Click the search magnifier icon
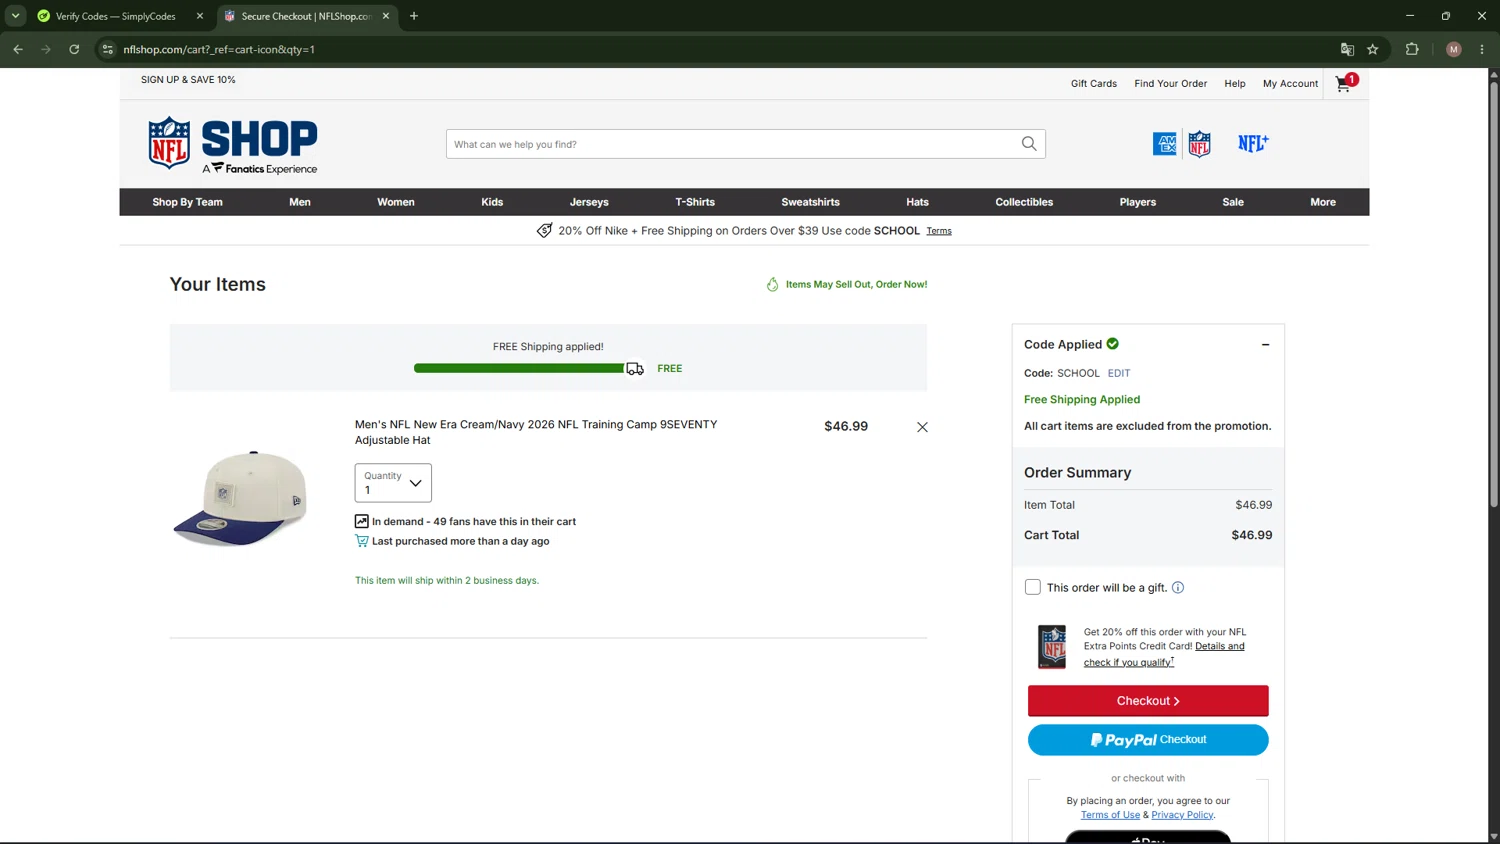Image resolution: width=1500 pixels, height=844 pixels. pyautogui.click(x=1029, y=144)
